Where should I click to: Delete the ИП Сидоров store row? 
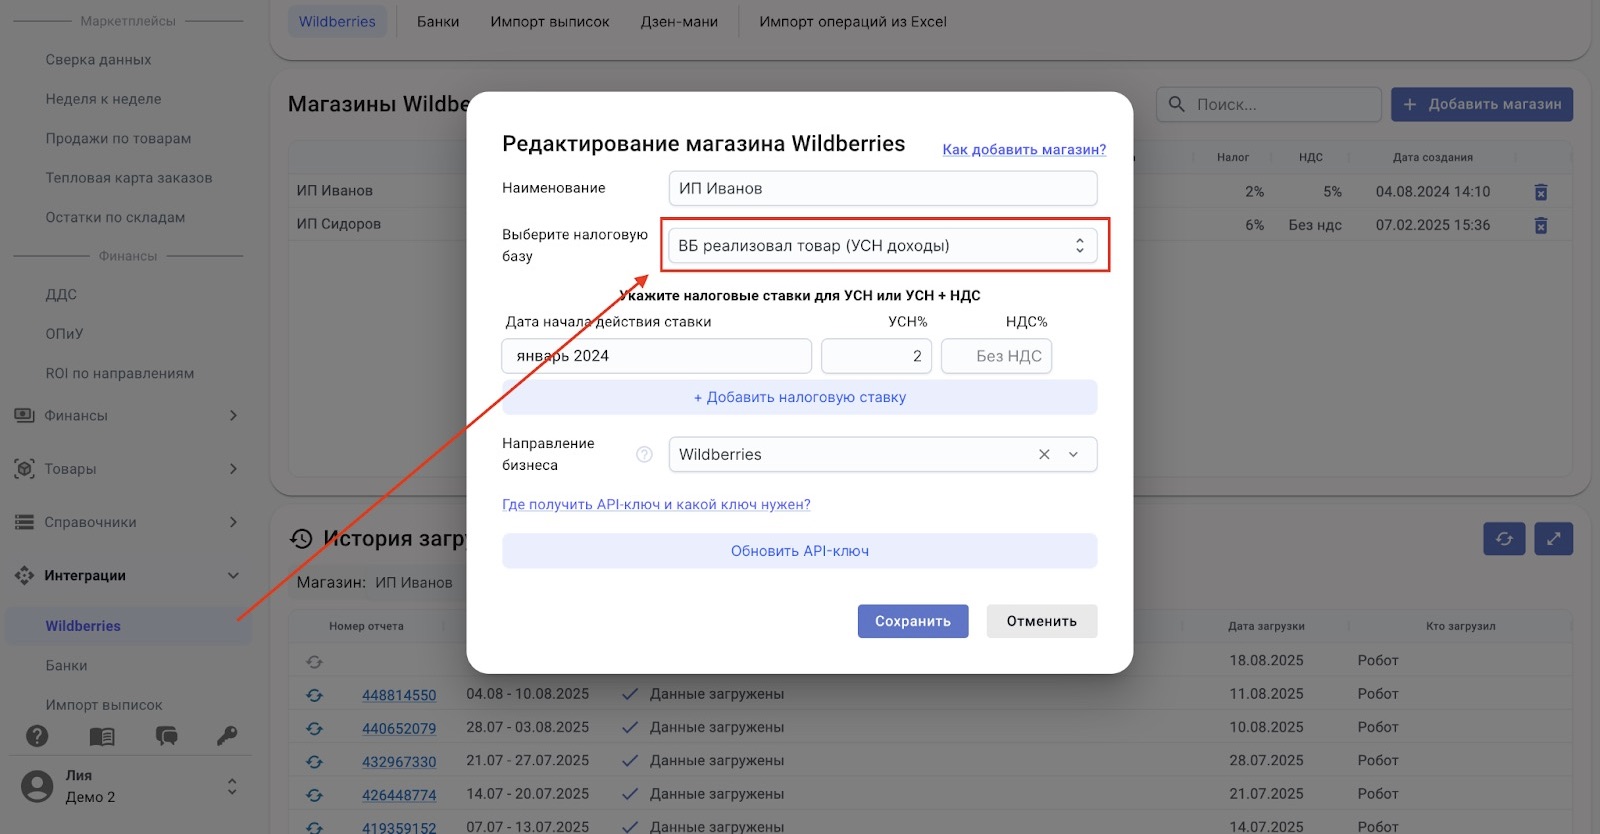tap(1540, 225)
